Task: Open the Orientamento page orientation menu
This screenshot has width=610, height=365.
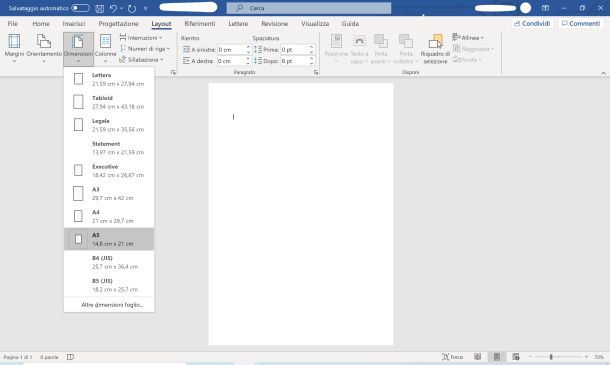Action: click(x=44, y=49)
